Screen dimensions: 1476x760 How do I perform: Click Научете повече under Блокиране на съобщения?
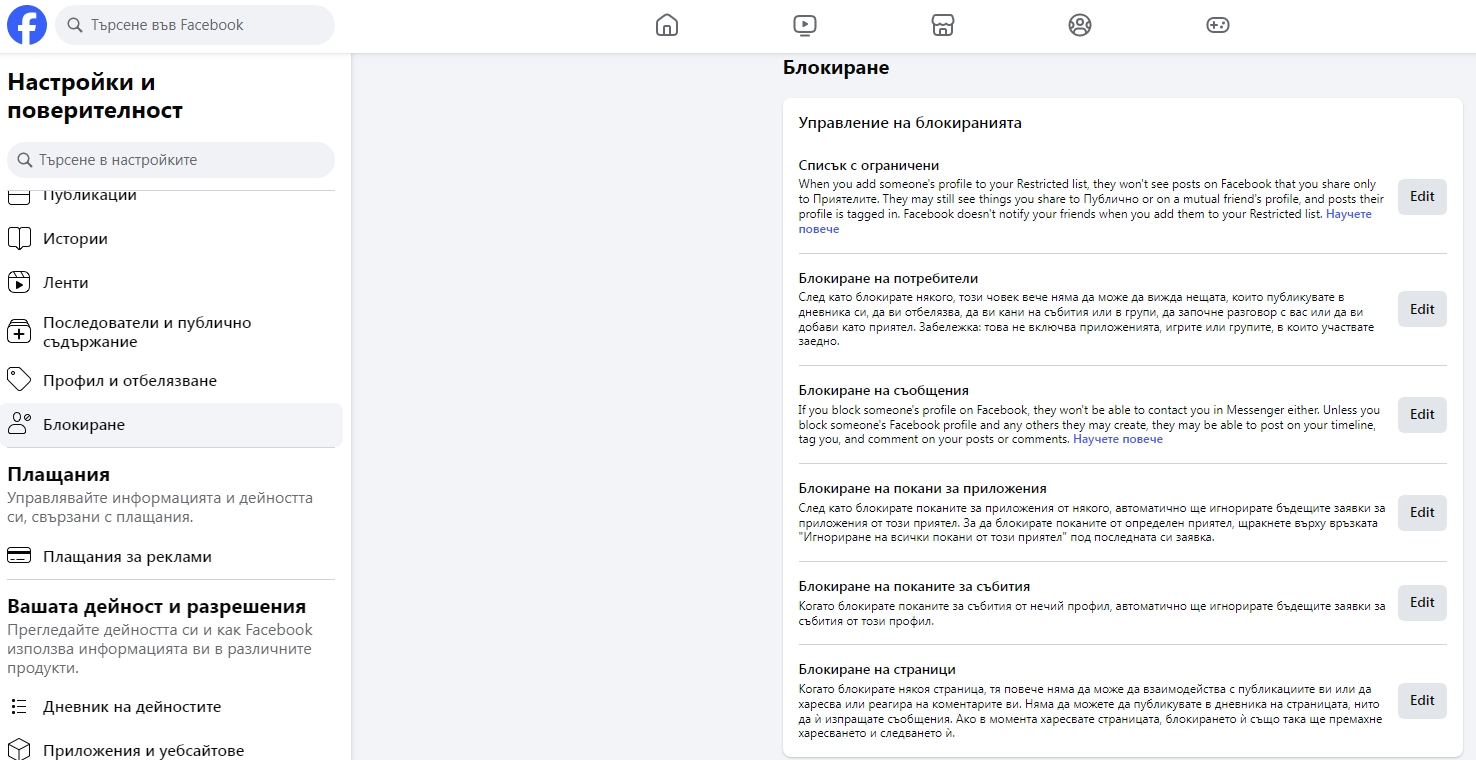[1117, 439]
